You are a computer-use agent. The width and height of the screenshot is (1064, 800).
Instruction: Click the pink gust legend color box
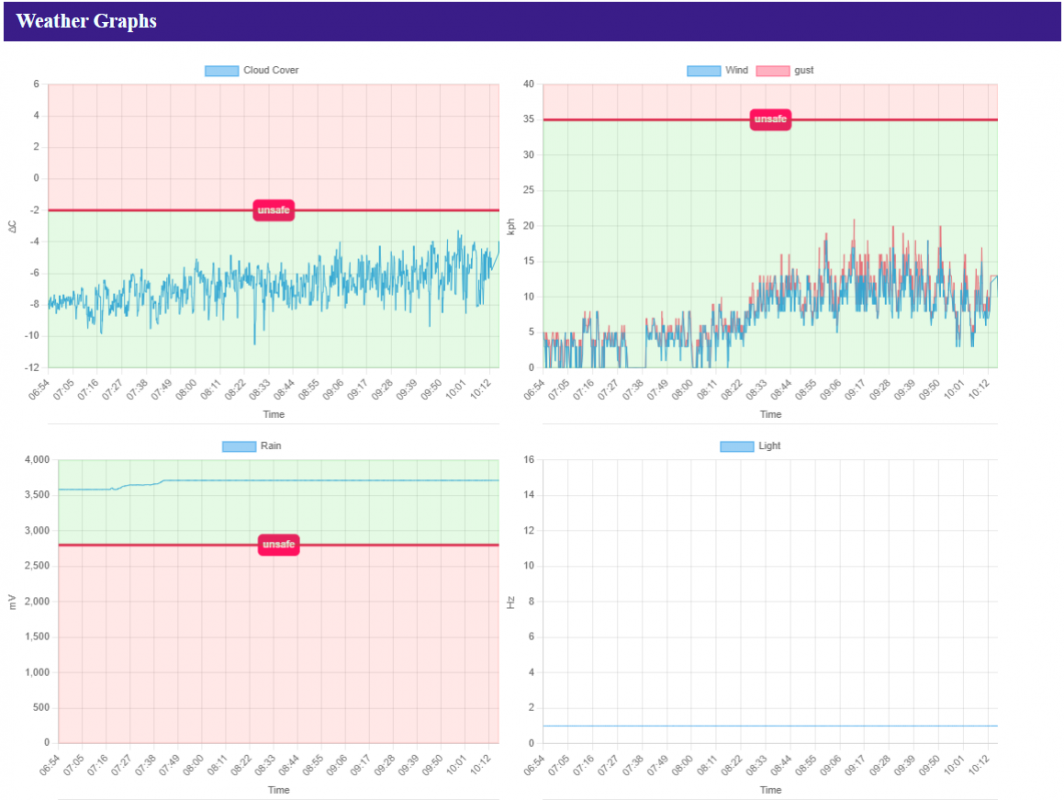pyautogui.click(x=772, y=70)
